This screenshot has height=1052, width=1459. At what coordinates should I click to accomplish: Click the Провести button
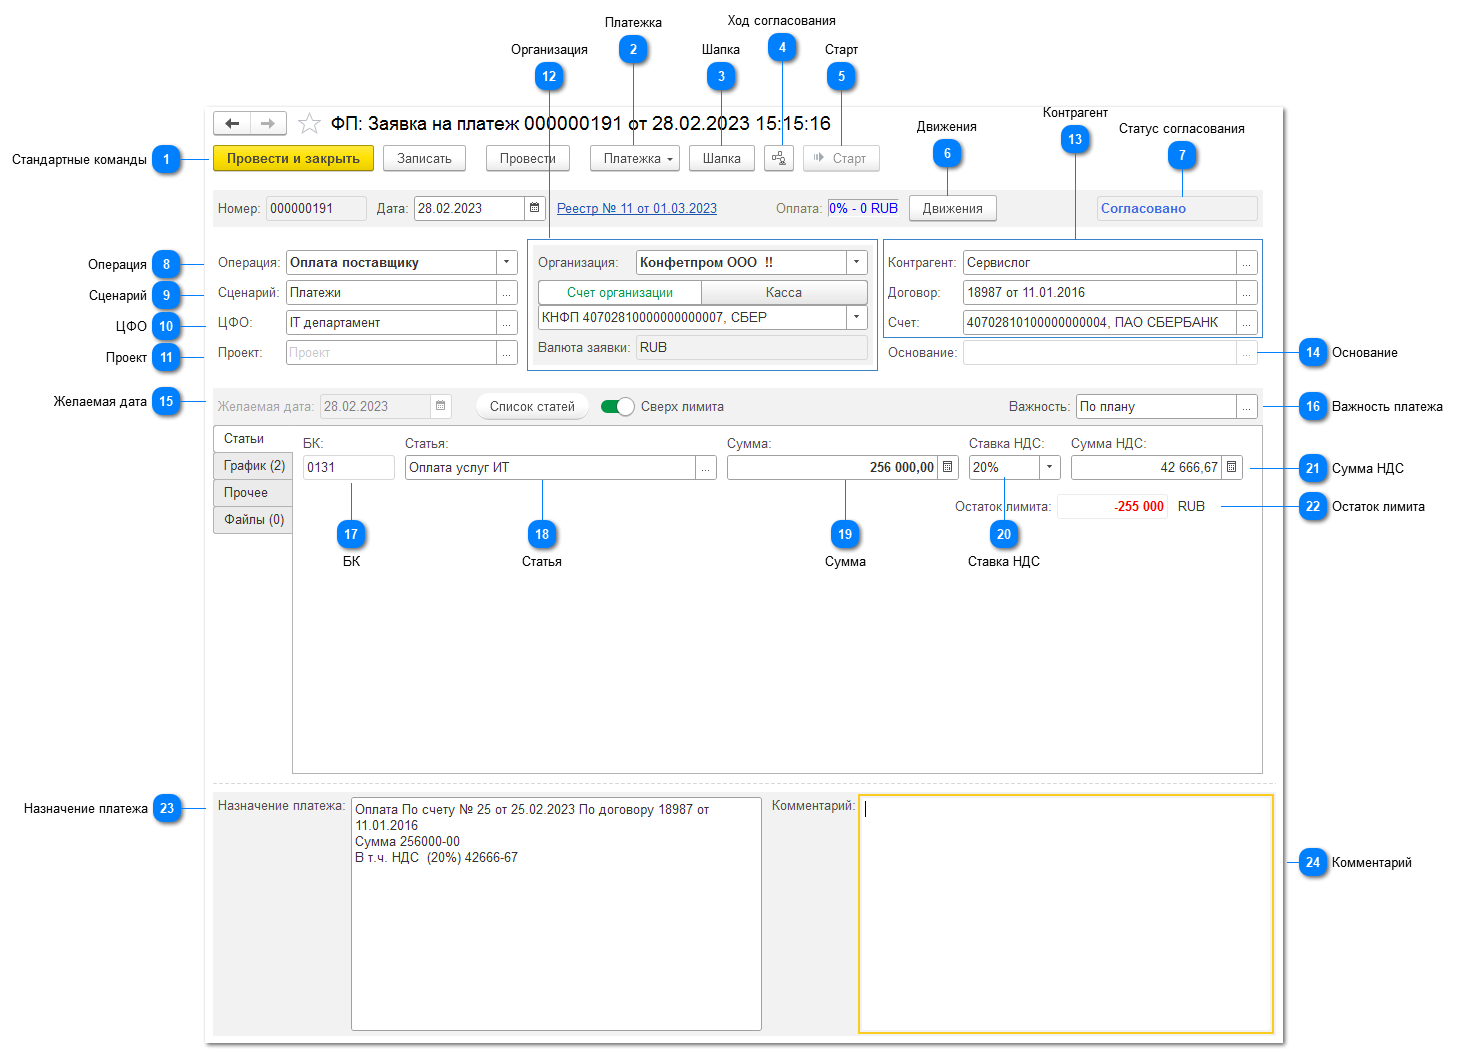[527, 158]
